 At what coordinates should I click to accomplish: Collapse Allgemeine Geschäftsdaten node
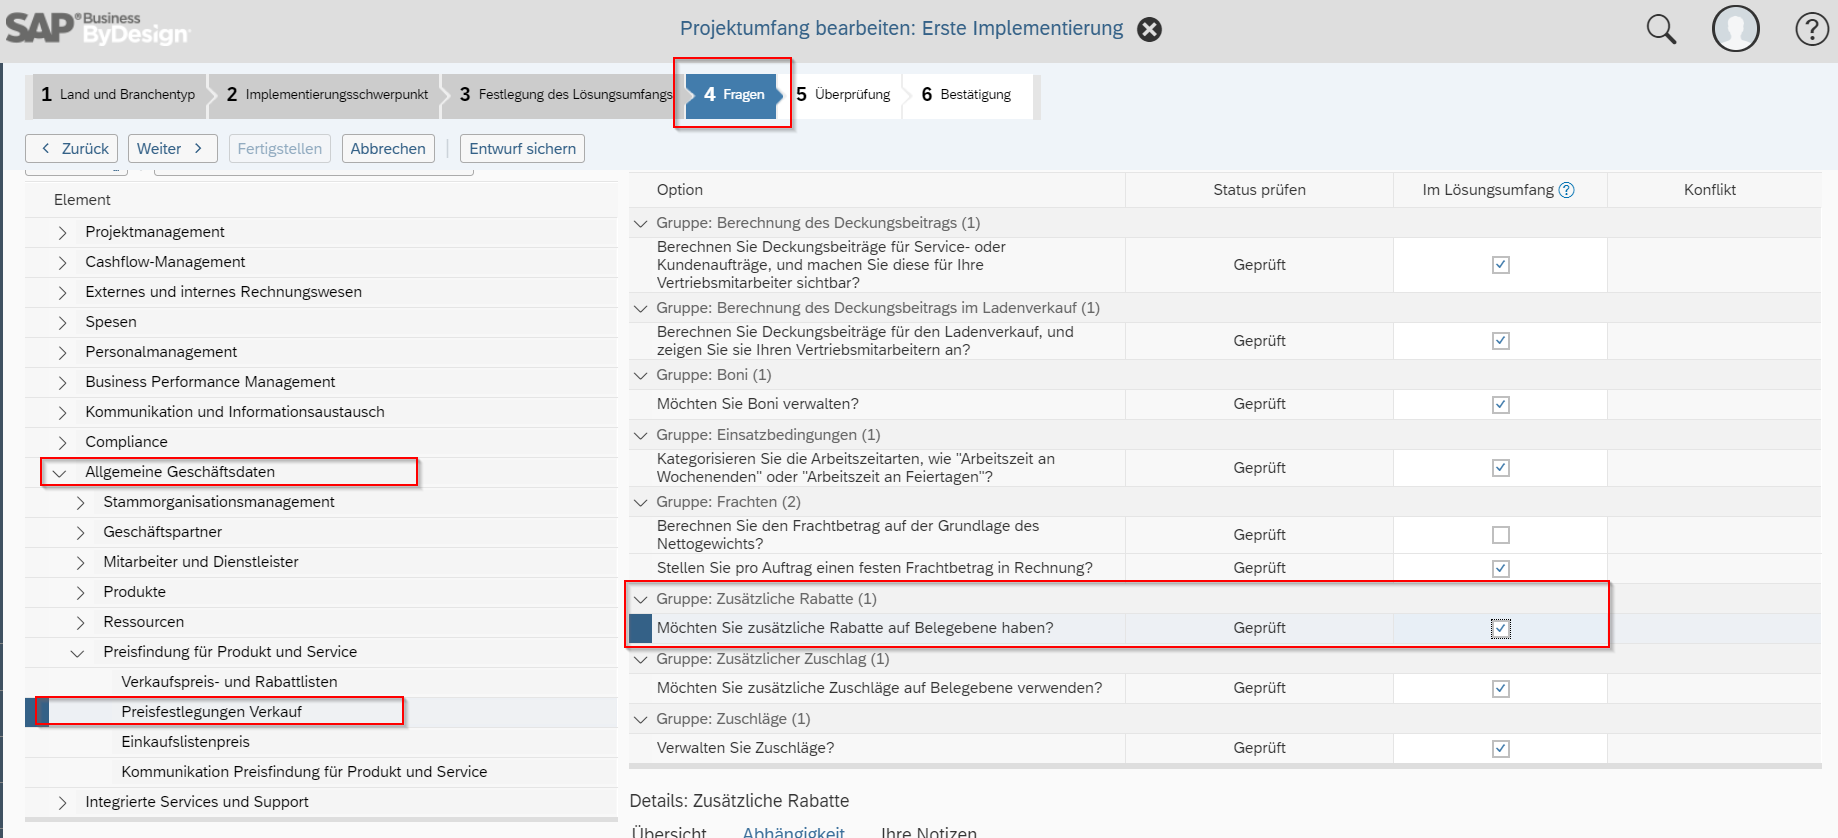click(60, 473)
